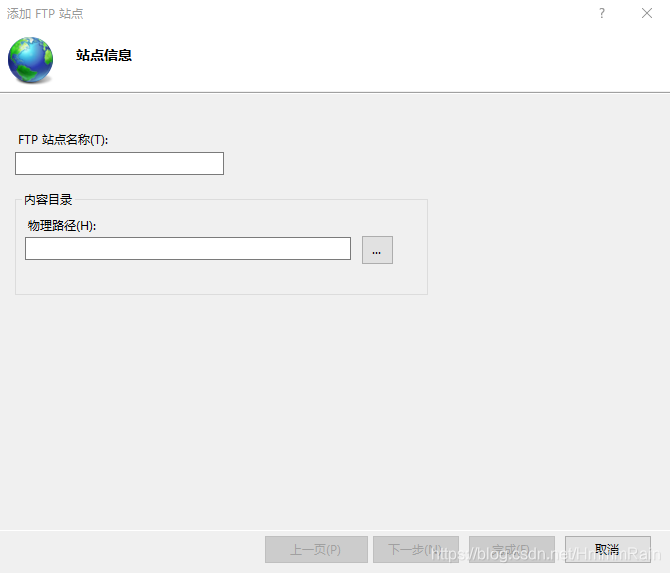Image resolution: width=670 pixels, height=573 pixels.
Task: Click the 站点信息 heading text
Action: tap(104, 55)
